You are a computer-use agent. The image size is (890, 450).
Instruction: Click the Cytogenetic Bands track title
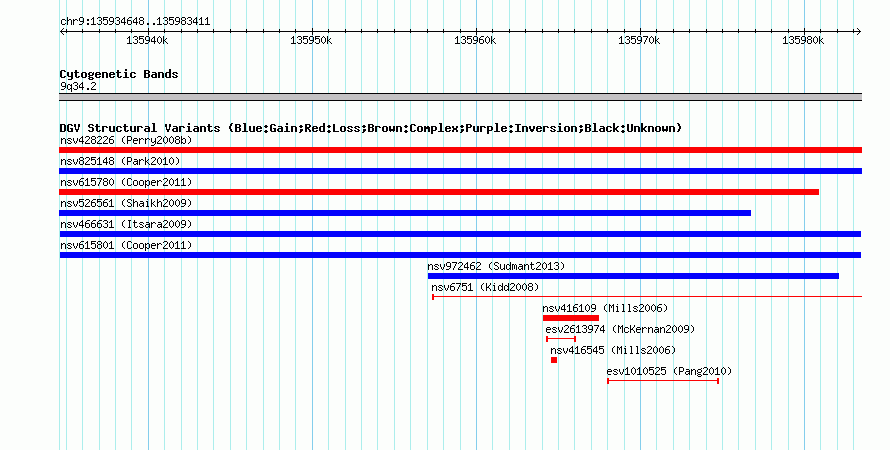[x=119, y=74]
